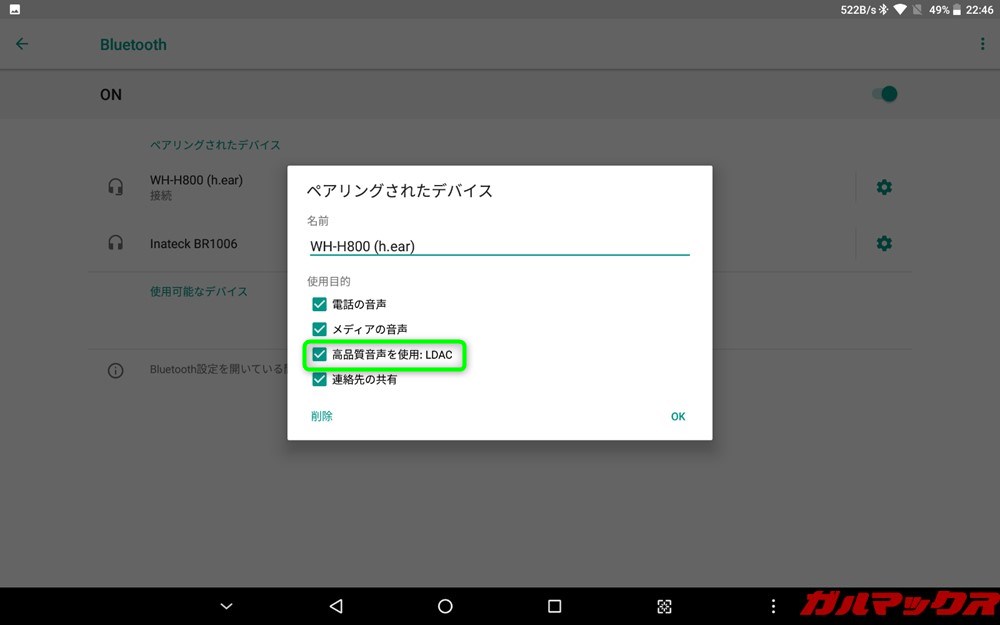Open the Recent Apps square button
The width and height of the screenshot is (1000, 625).
[554, 606]
